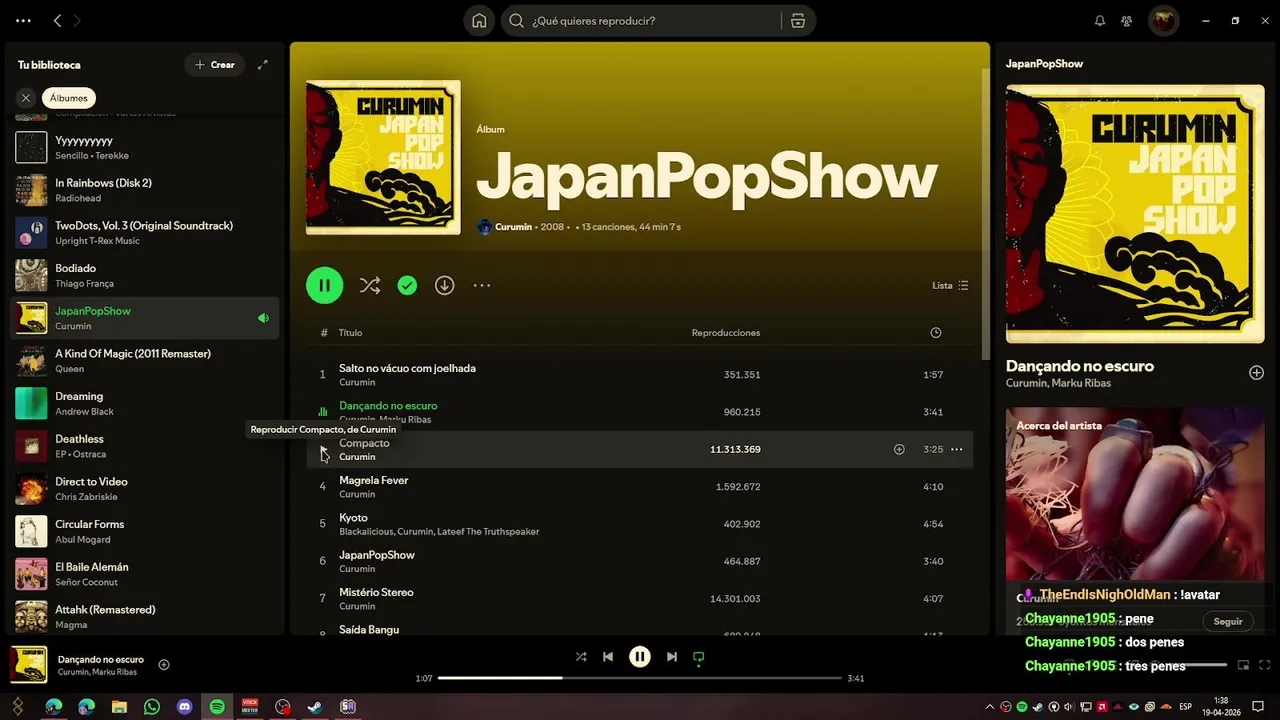Screen dimensions: 1280x720
Task: Toggle repeat in the player bar
Action: point(699,657)
